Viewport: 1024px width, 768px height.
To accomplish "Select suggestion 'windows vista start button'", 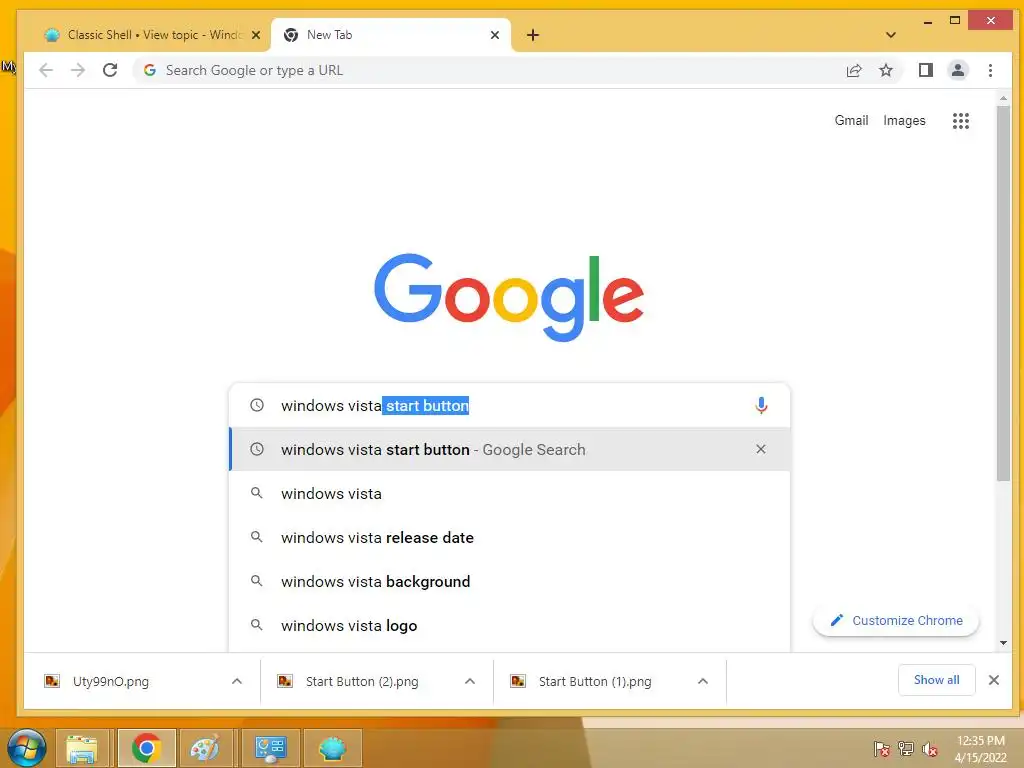I will [509, 449].
